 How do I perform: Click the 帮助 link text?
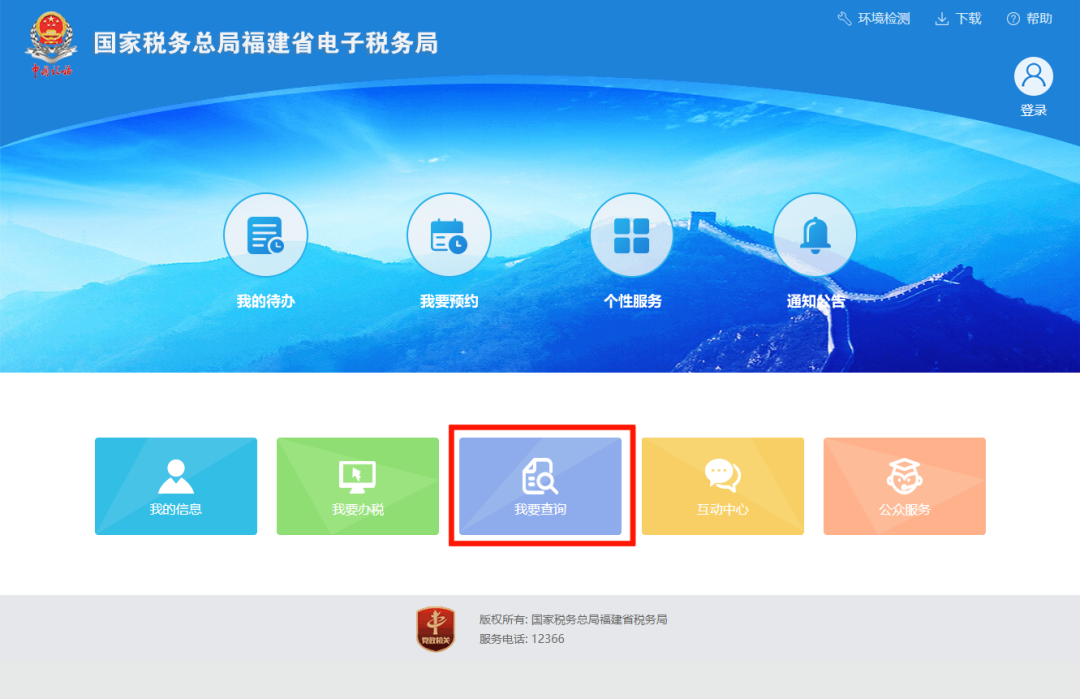[x=1039, y=19]
